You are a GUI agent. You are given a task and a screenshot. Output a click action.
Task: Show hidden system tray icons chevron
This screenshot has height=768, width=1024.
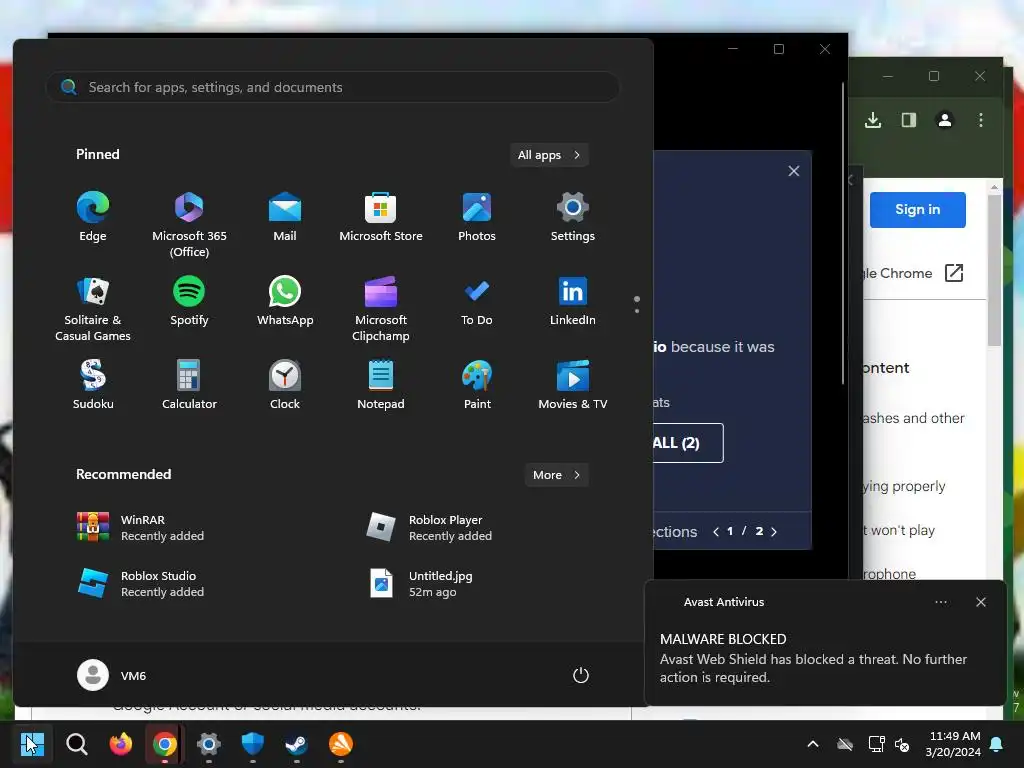[x=813, y=744]
